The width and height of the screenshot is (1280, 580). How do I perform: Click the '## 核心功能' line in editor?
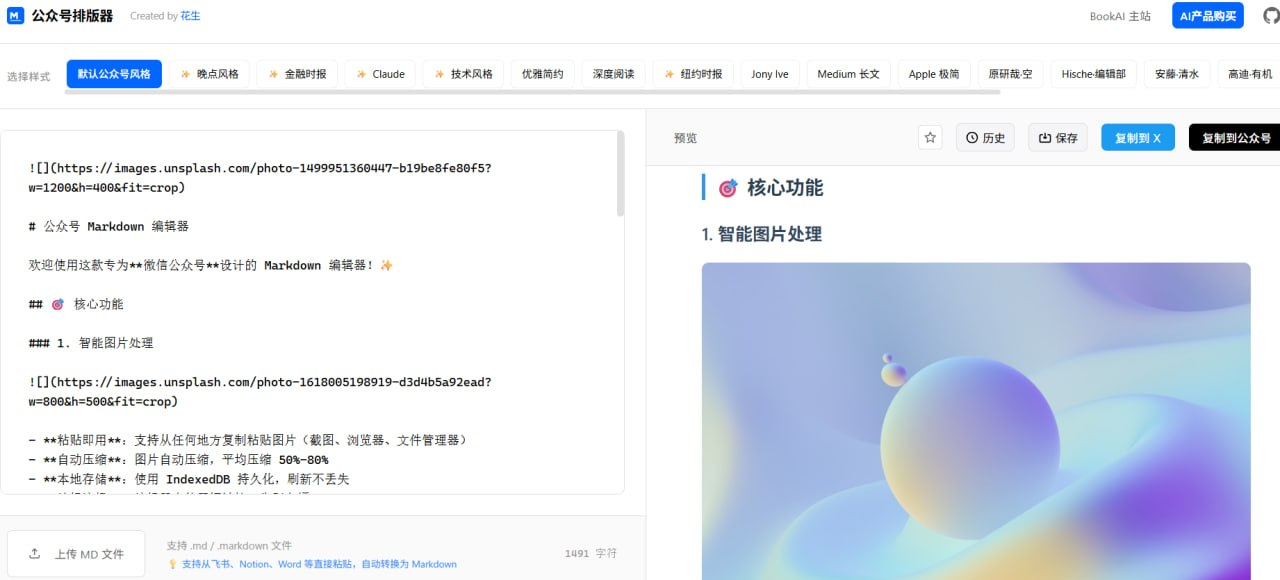tap(76, 304)
